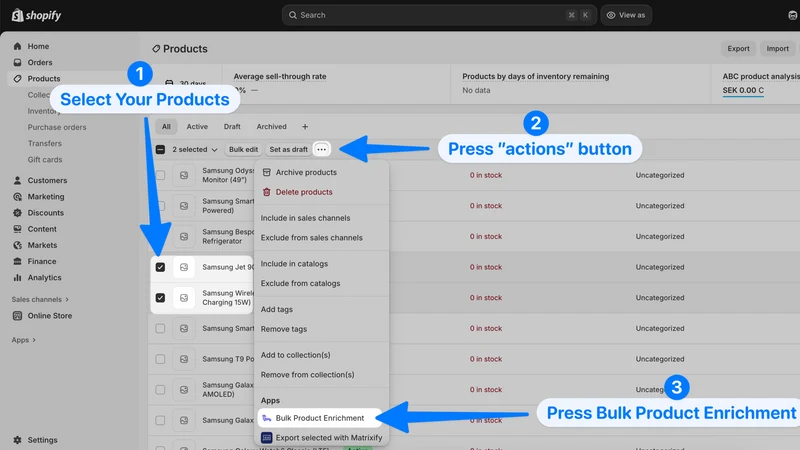The width and height of the screenshot is (800, 450).
Task: Open Transfers in sidebar
Action: [x=44, y=143]
